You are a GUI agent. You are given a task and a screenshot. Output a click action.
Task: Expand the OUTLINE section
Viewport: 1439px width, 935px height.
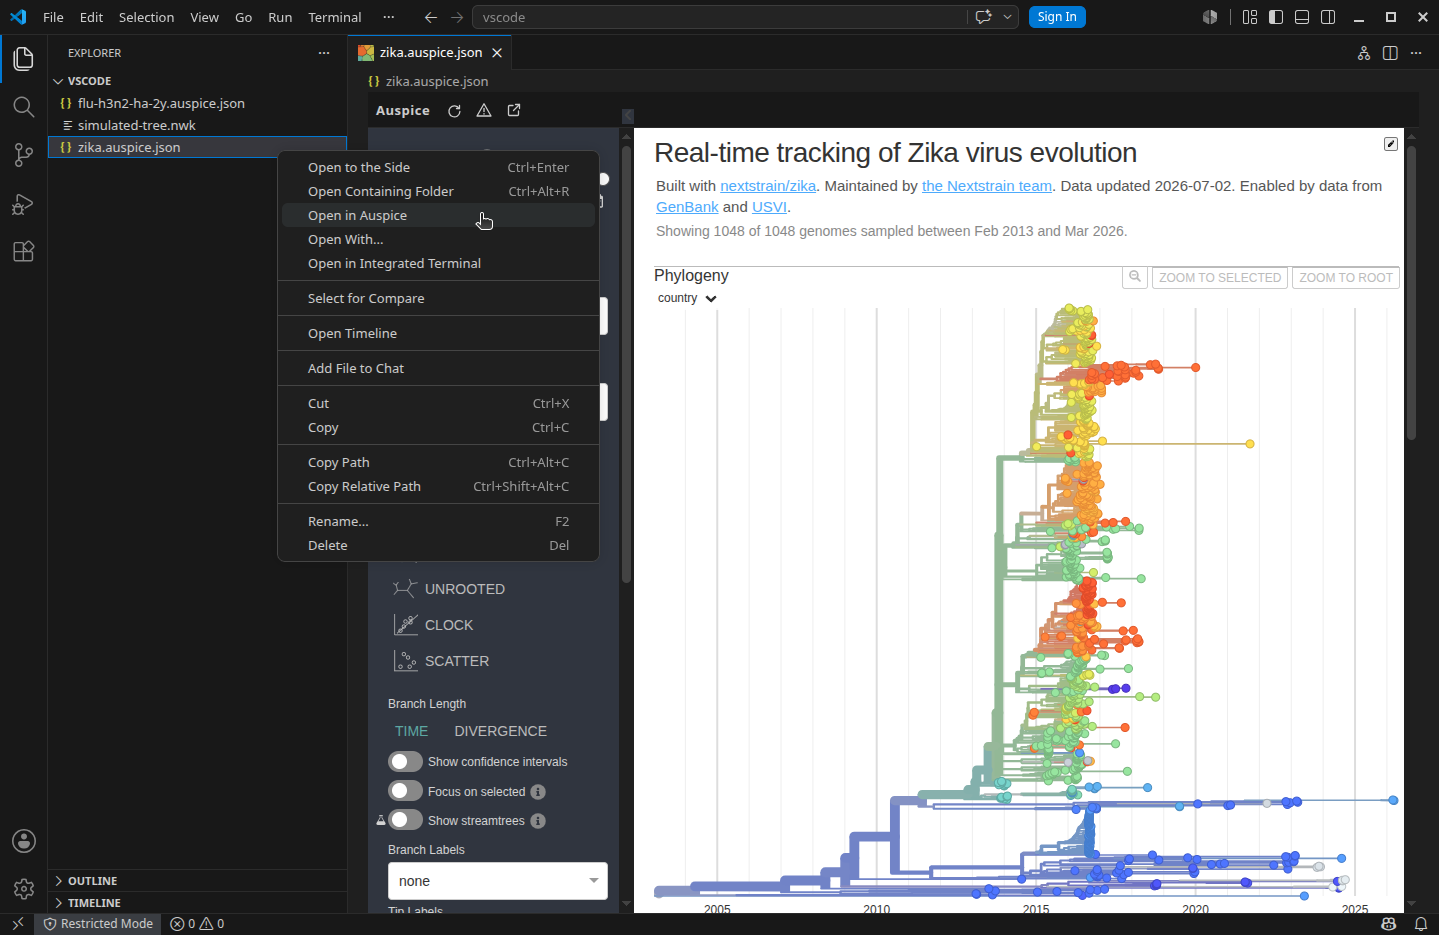pyautogui.click(x=197, y=881)
